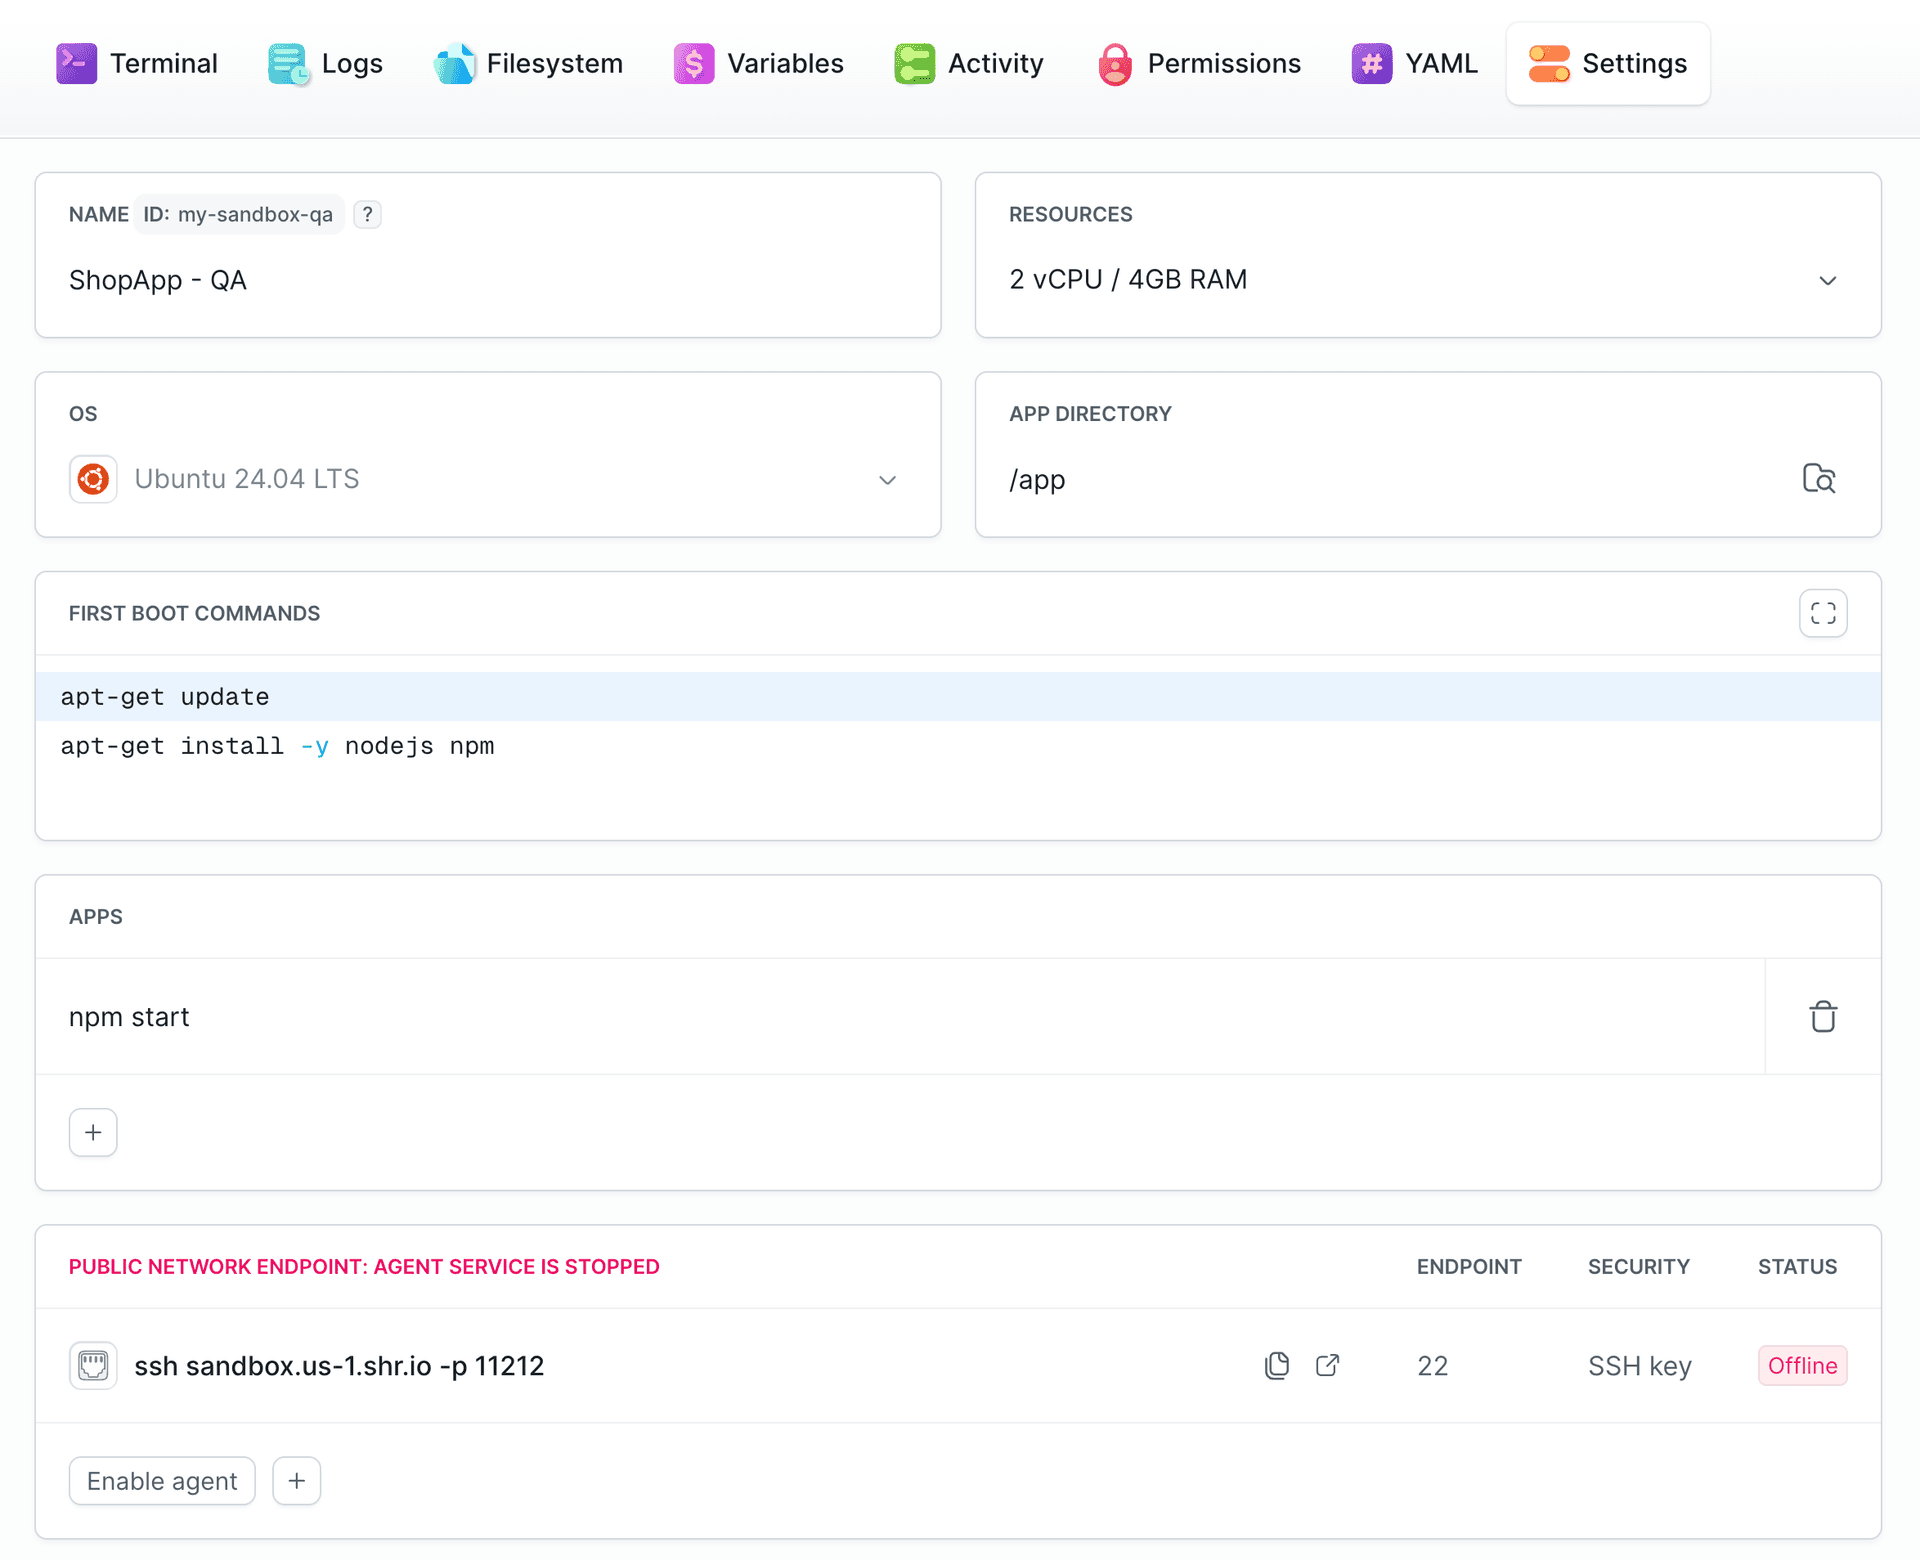This screenshot has width=1920, height=1560.
Task: Browse app directory folder icon
Action: tap(1818, 479)
